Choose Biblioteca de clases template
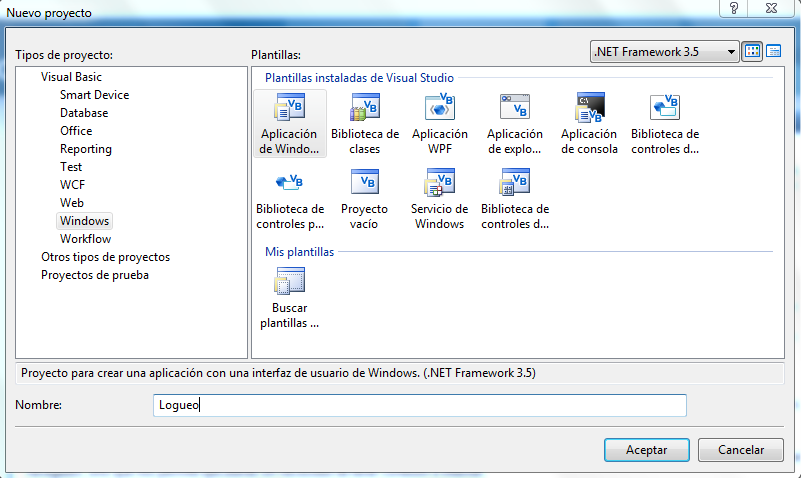The image size is (801, 478). tap(365, 124)
